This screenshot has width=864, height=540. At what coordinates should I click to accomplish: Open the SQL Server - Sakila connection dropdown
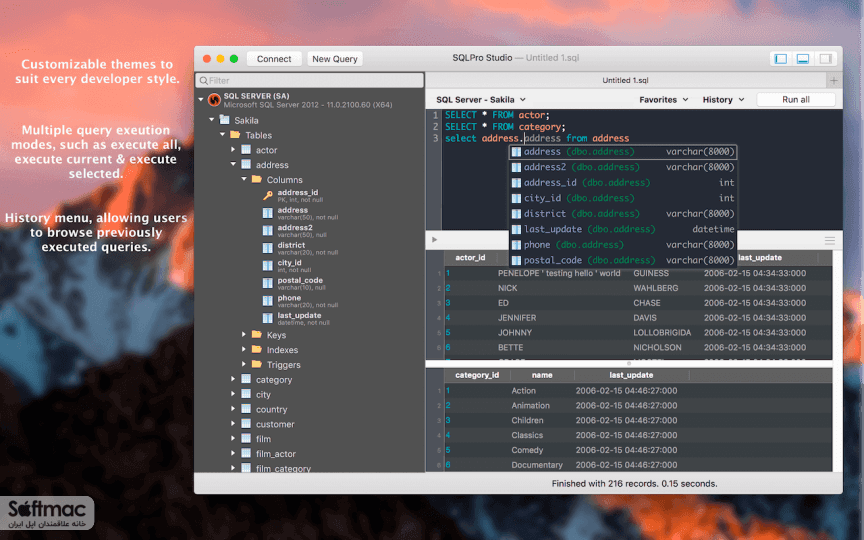[481, 100]
